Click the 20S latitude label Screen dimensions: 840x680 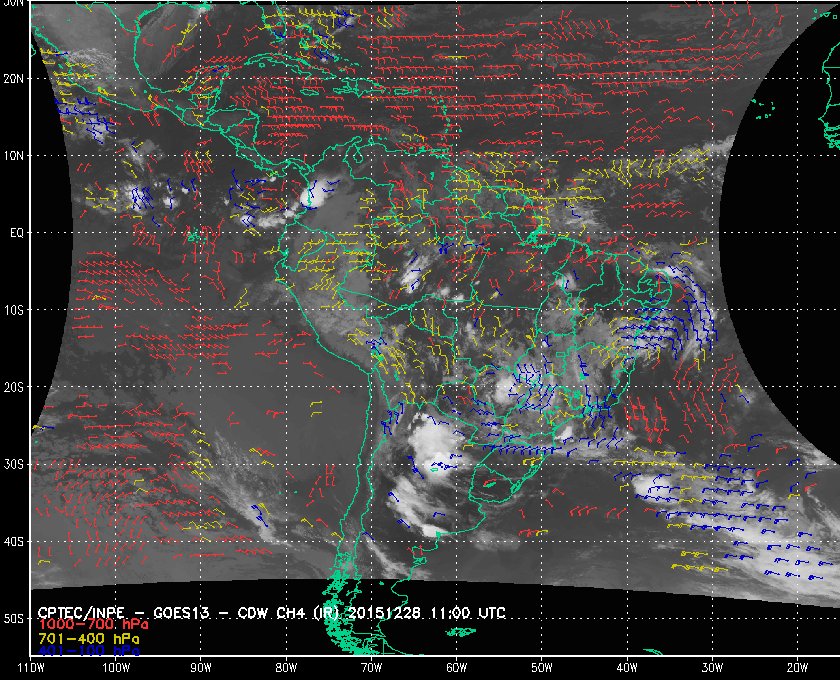tap(13, 387)
